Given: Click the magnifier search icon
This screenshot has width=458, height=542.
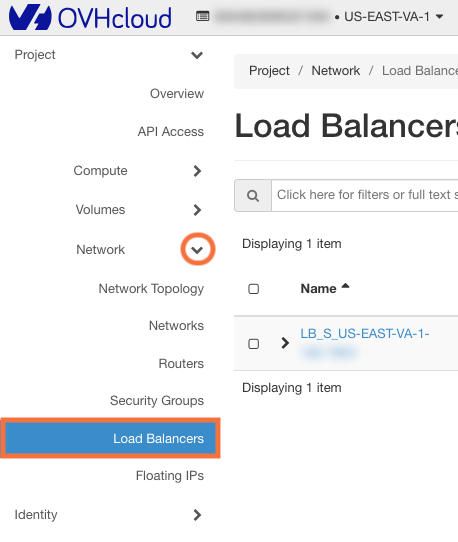Looking at the screenshot, I should (x=253, y=195).
